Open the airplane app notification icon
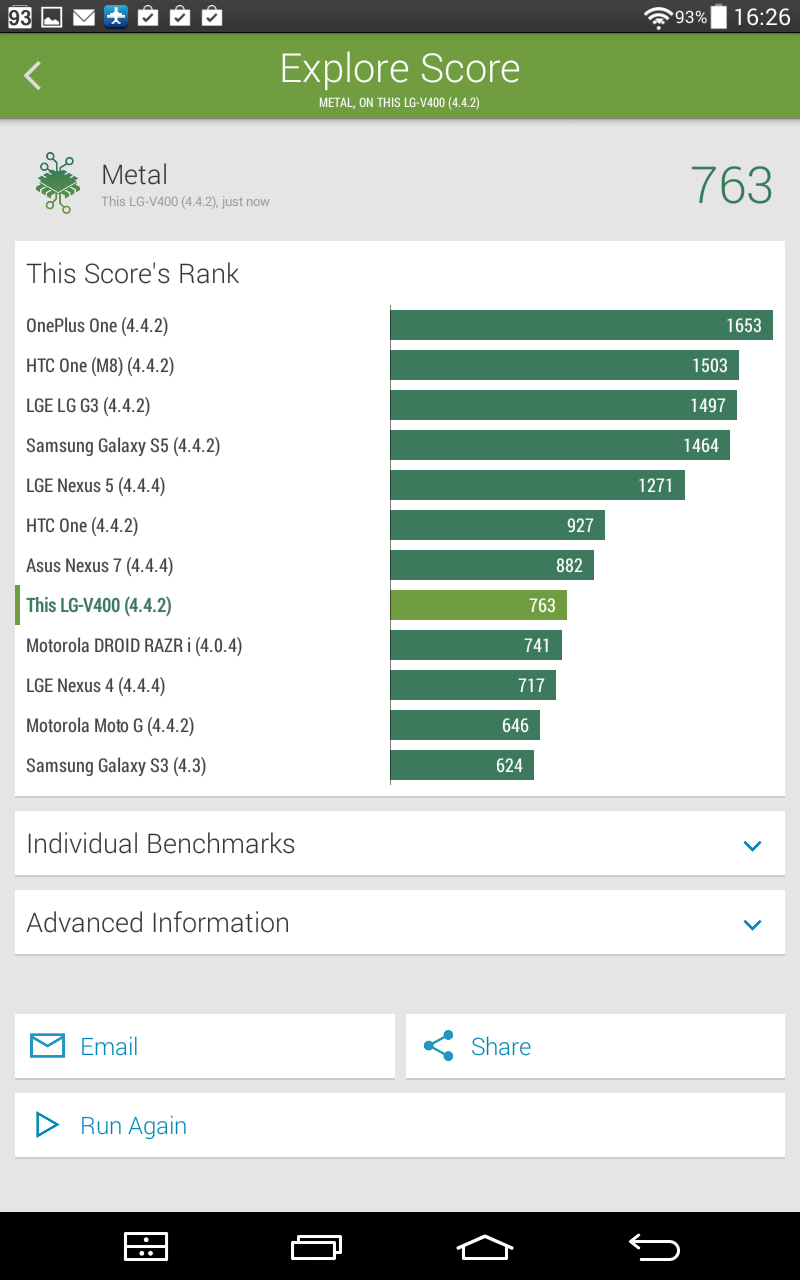 coord(116,16)
